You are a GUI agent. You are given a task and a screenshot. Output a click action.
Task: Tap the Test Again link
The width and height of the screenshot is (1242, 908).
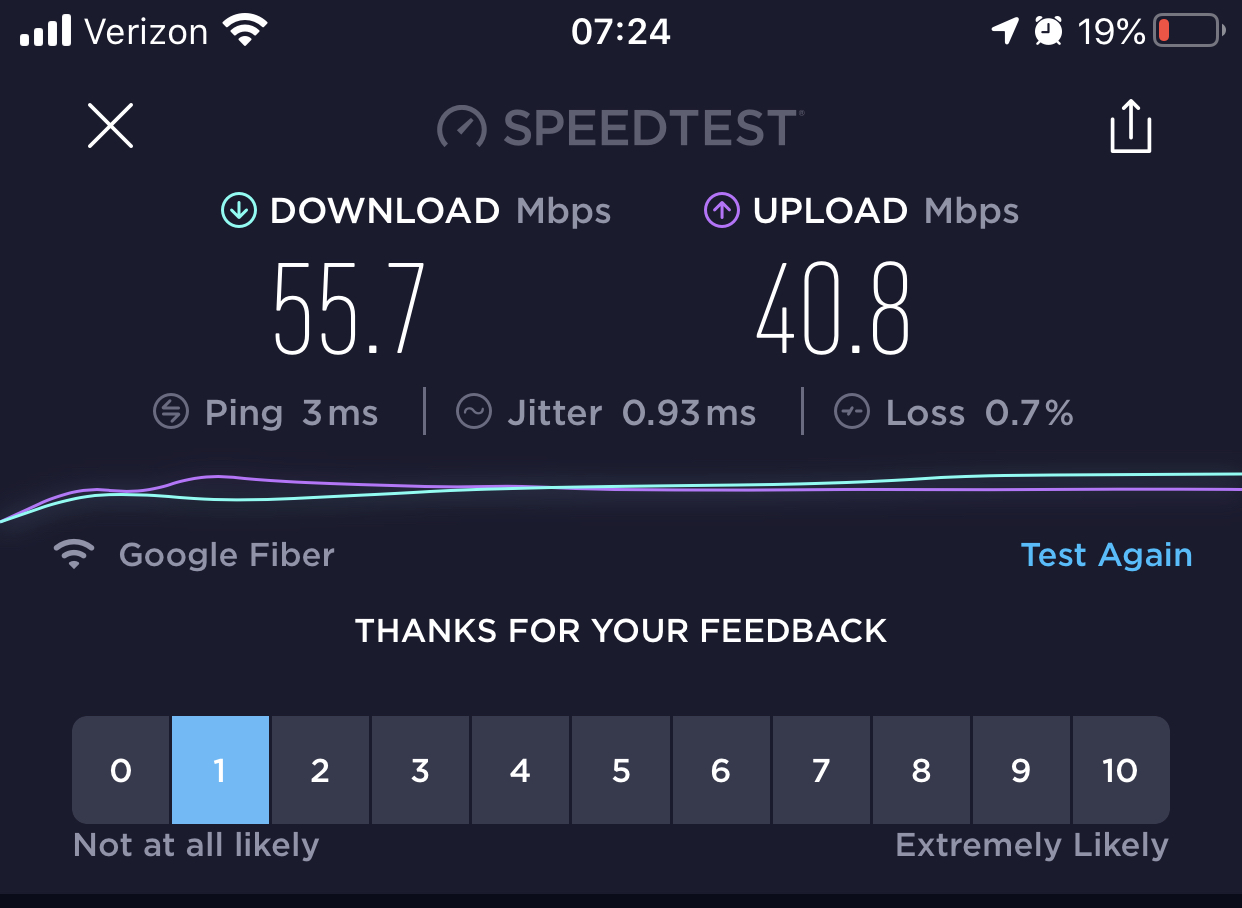coord(1106,555)
